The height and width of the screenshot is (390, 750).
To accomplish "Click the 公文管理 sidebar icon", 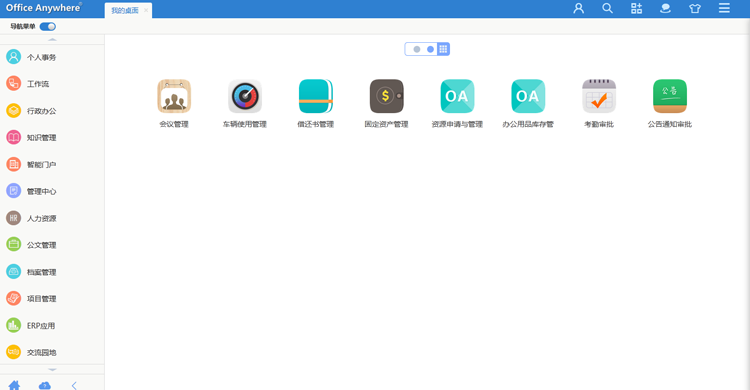I will (x=13, y=245).
